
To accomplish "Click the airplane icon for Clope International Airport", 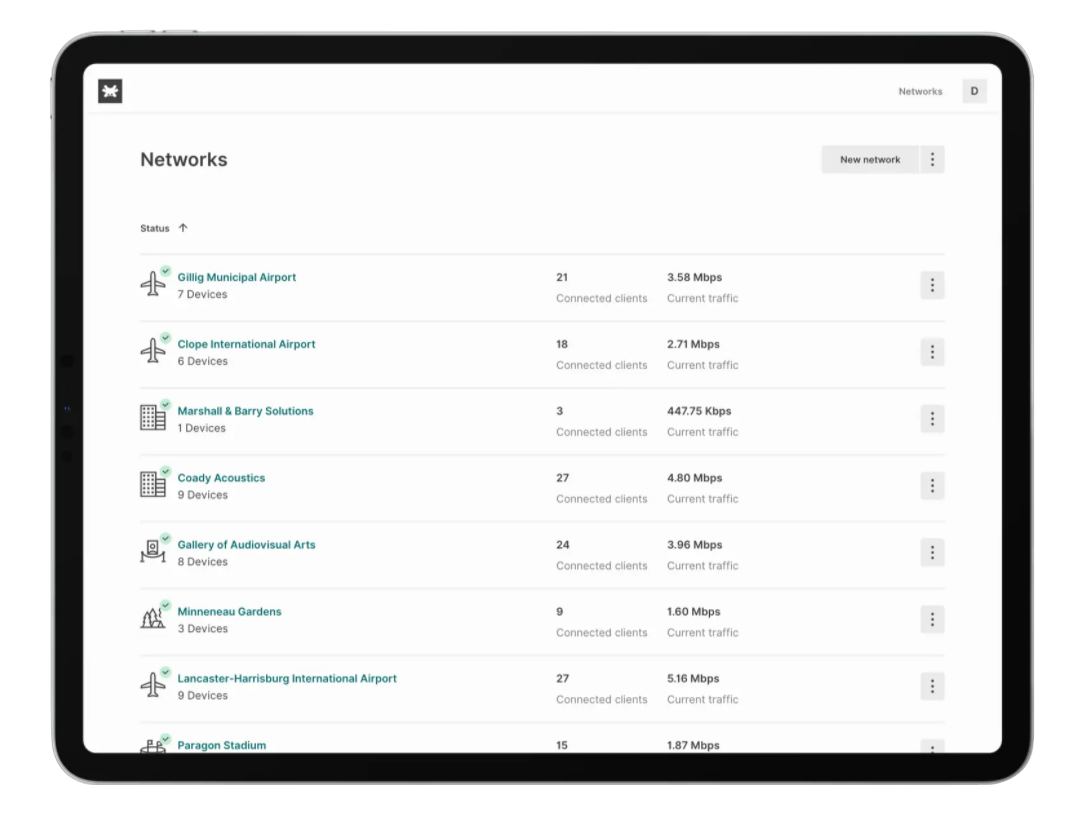I will point(153,351).
